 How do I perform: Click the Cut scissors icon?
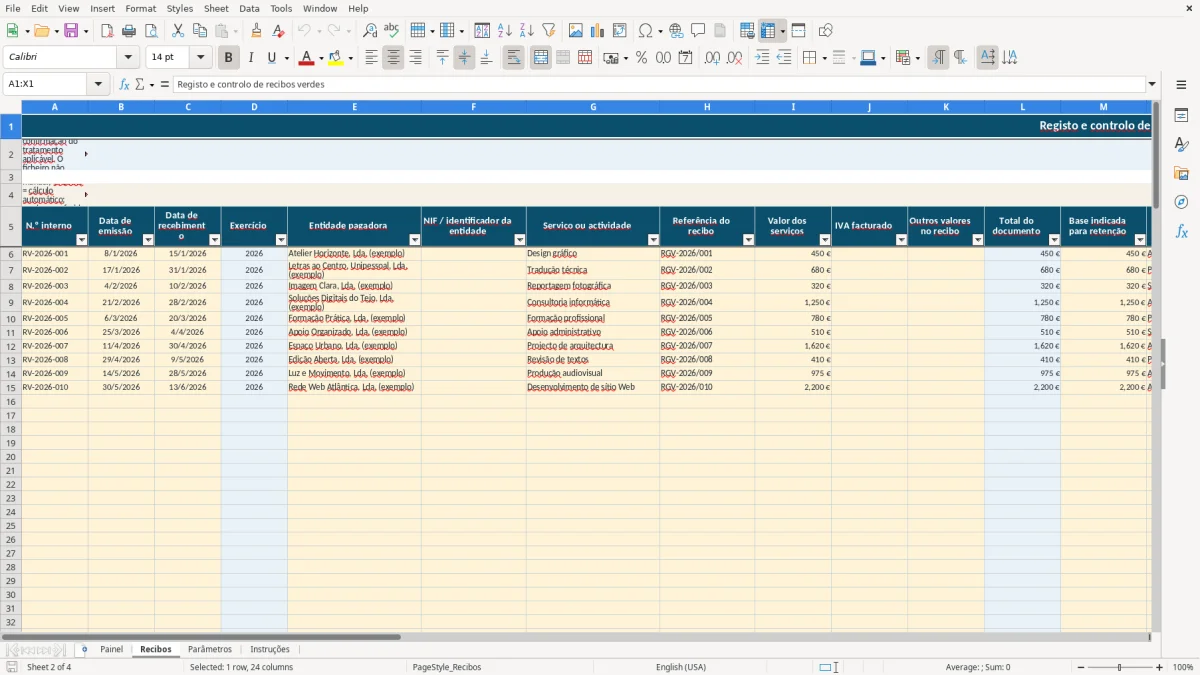click(x=178, y=31)
